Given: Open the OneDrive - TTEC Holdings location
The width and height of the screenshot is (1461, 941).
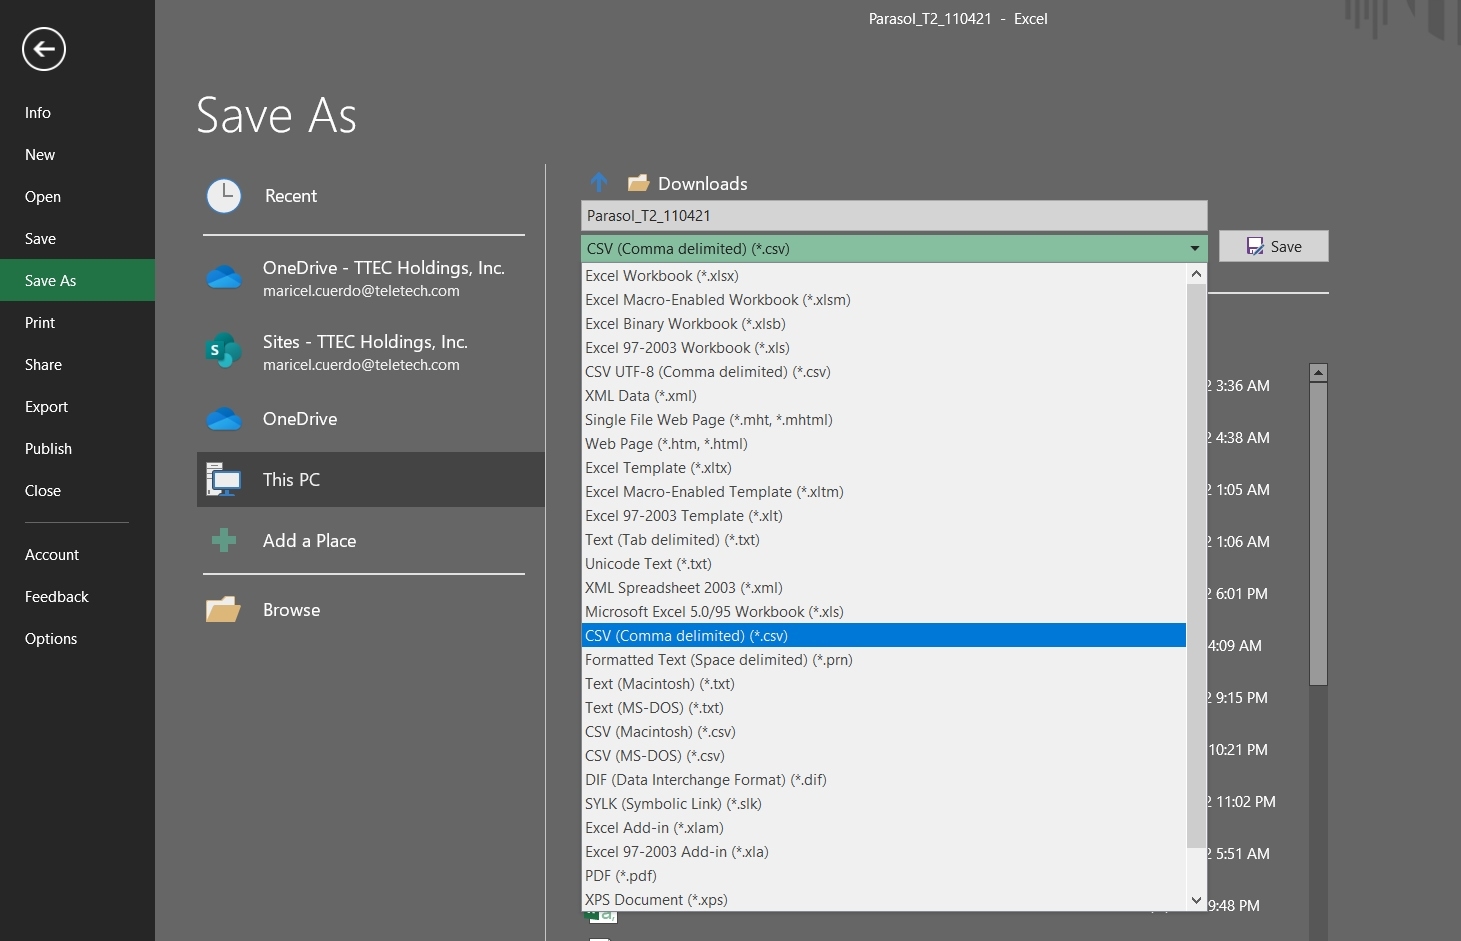Looking at the screenshot, I should [383, 278].
